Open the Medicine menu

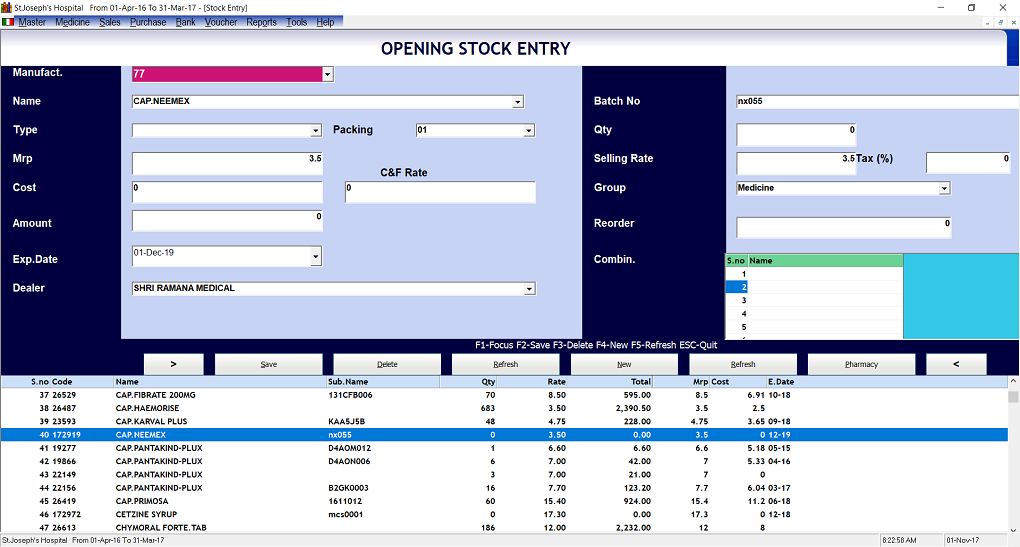tap(72, 22)
